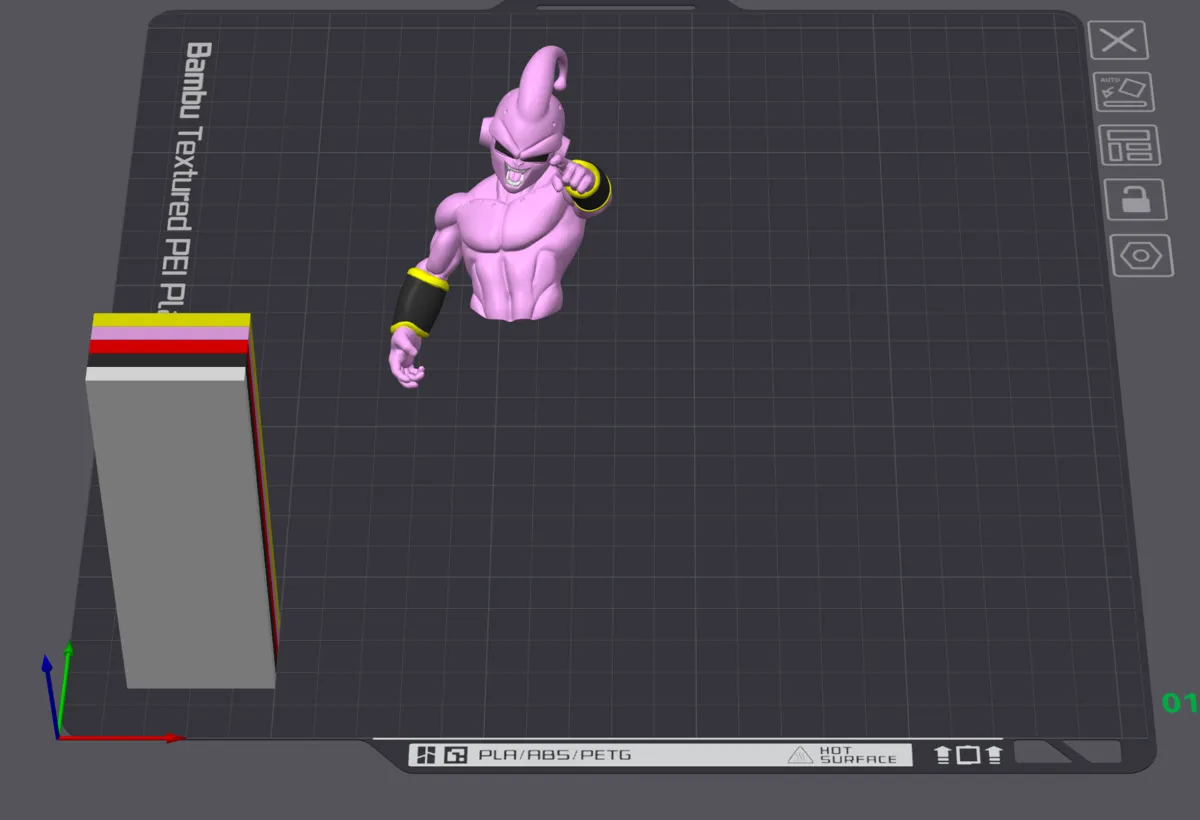Open plate settings hexagon icon
The height and width of the screenshot is (820, 1200).
[x=1141, y=256]
